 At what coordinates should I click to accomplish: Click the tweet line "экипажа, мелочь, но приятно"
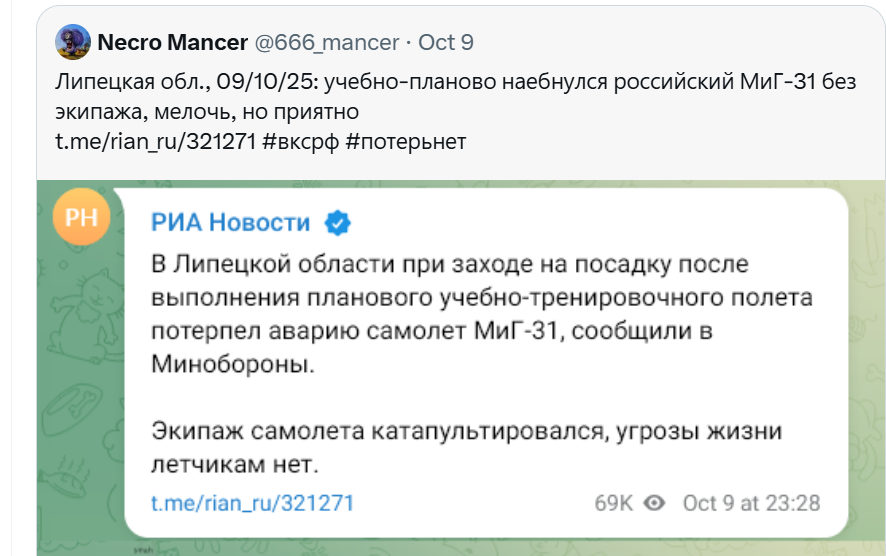(206, 112)
